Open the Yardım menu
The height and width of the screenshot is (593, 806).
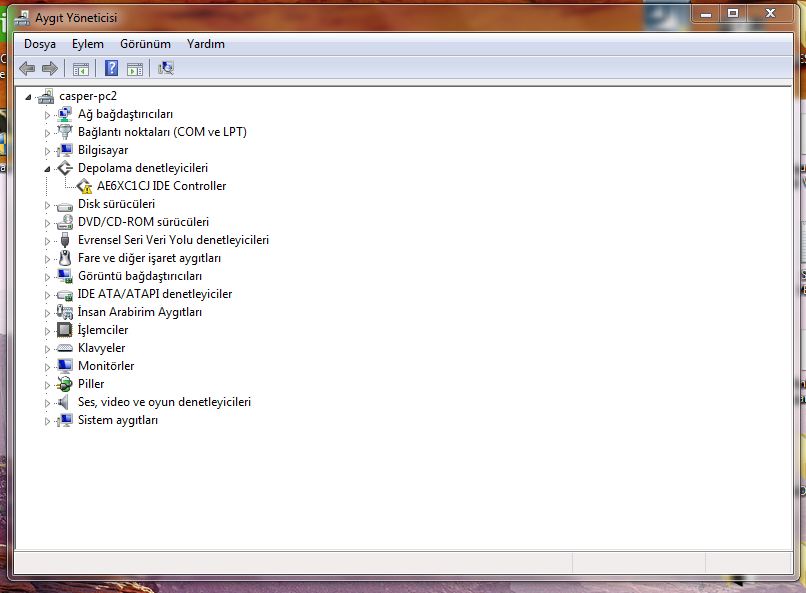pos(205,44)
